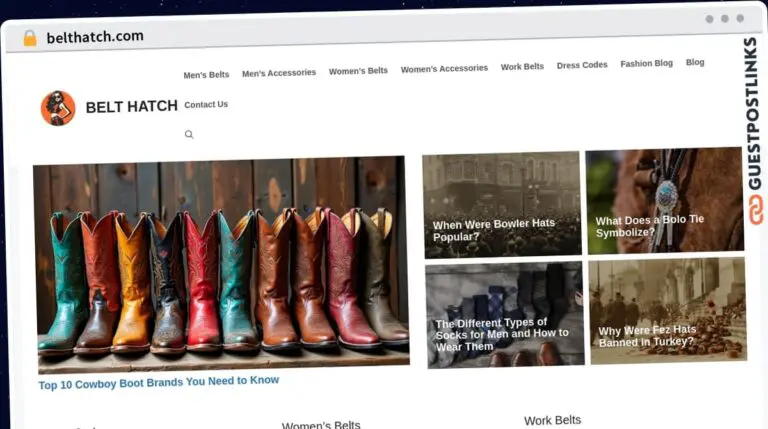Viewport: 768px width, 429px height.
Task: Open When Were Bowler Hats Popular article
Action: tap(493, 230)
